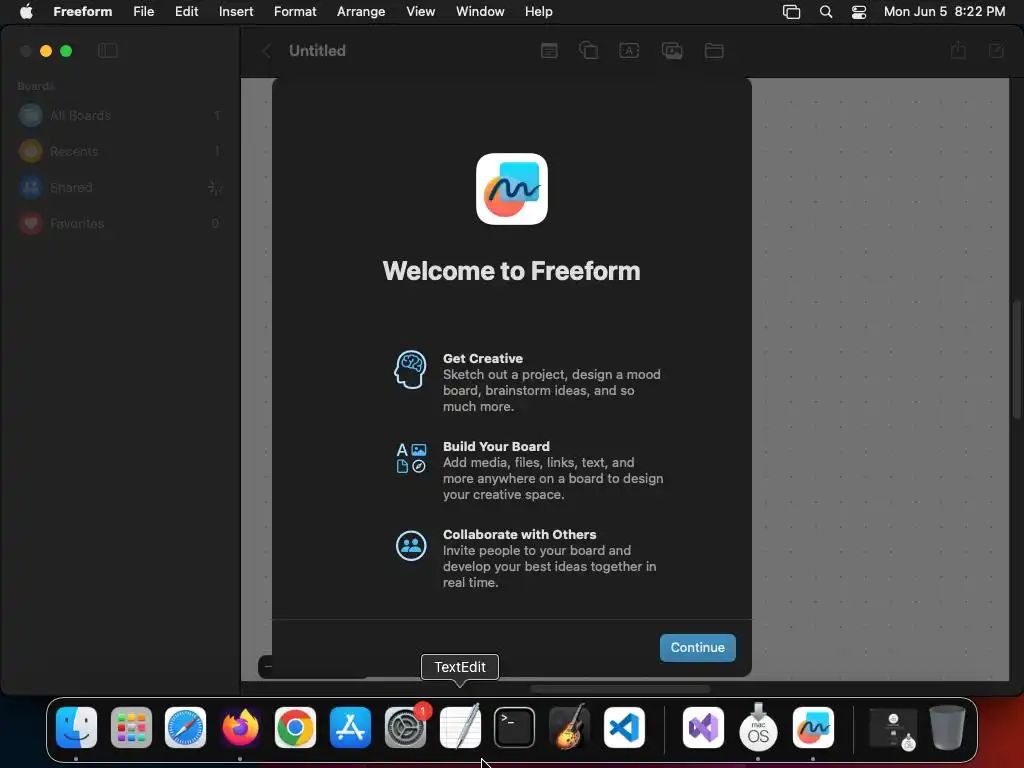1024x768 pixels.
Task: Open App Store from the Dock
Action: (x=350, y=728)
